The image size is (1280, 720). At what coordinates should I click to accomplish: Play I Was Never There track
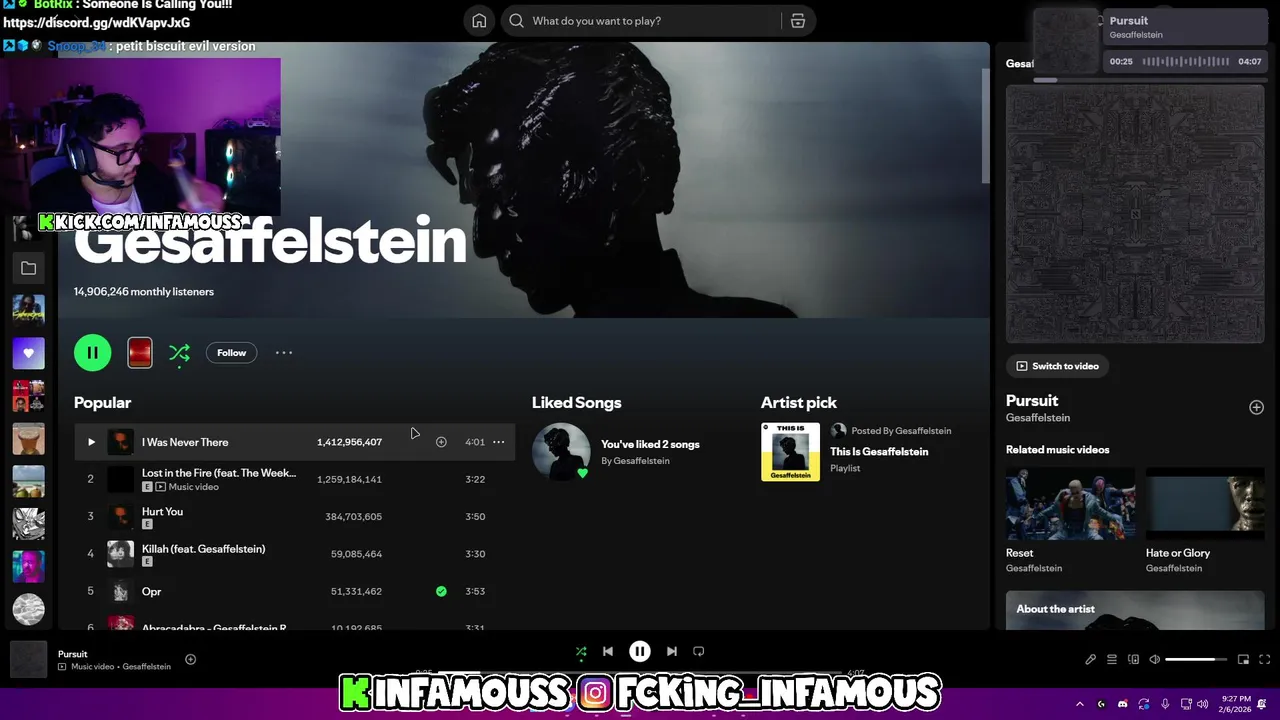(91, 442)
